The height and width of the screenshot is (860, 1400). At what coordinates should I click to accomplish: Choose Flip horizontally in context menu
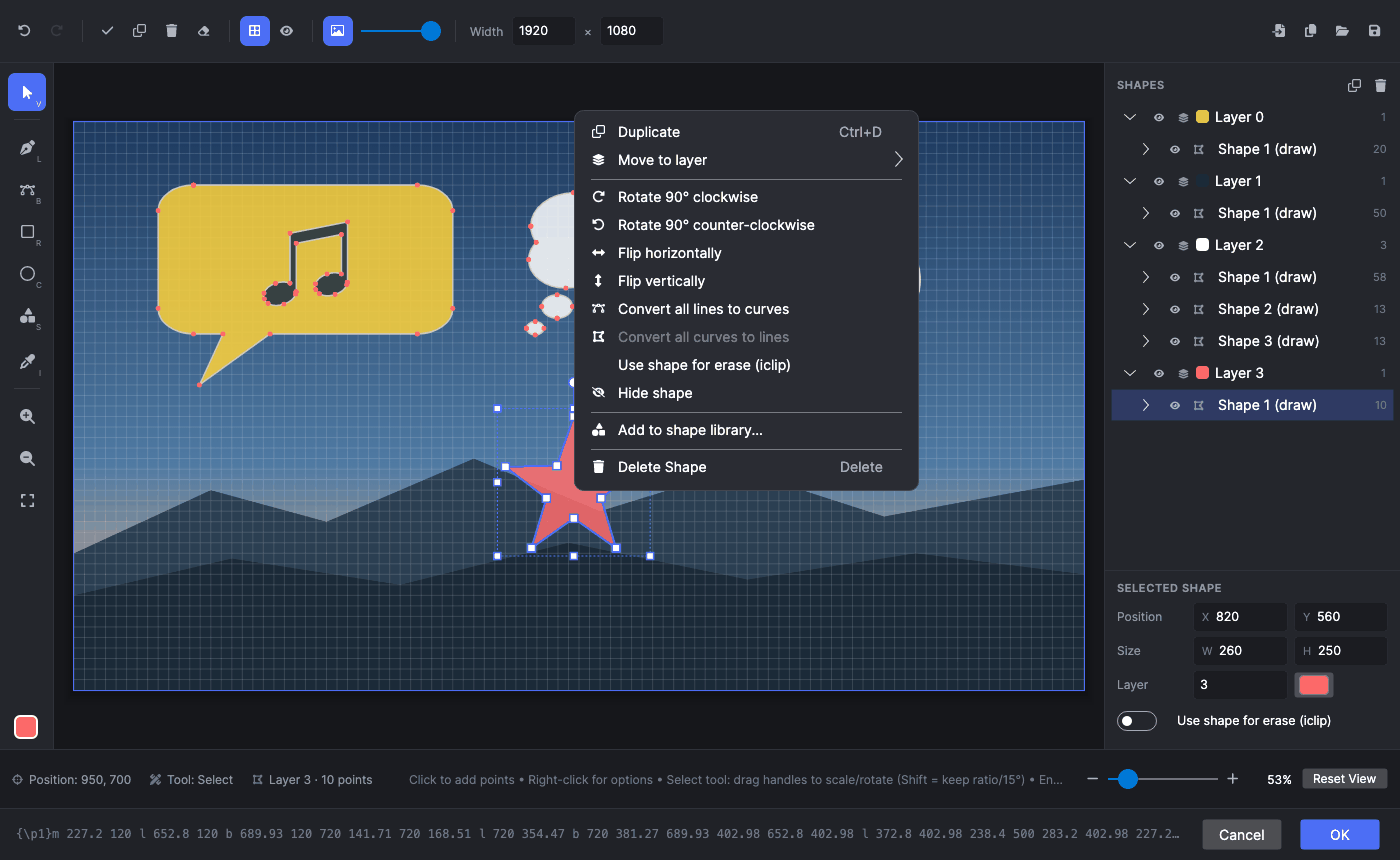tap(746, 253)
